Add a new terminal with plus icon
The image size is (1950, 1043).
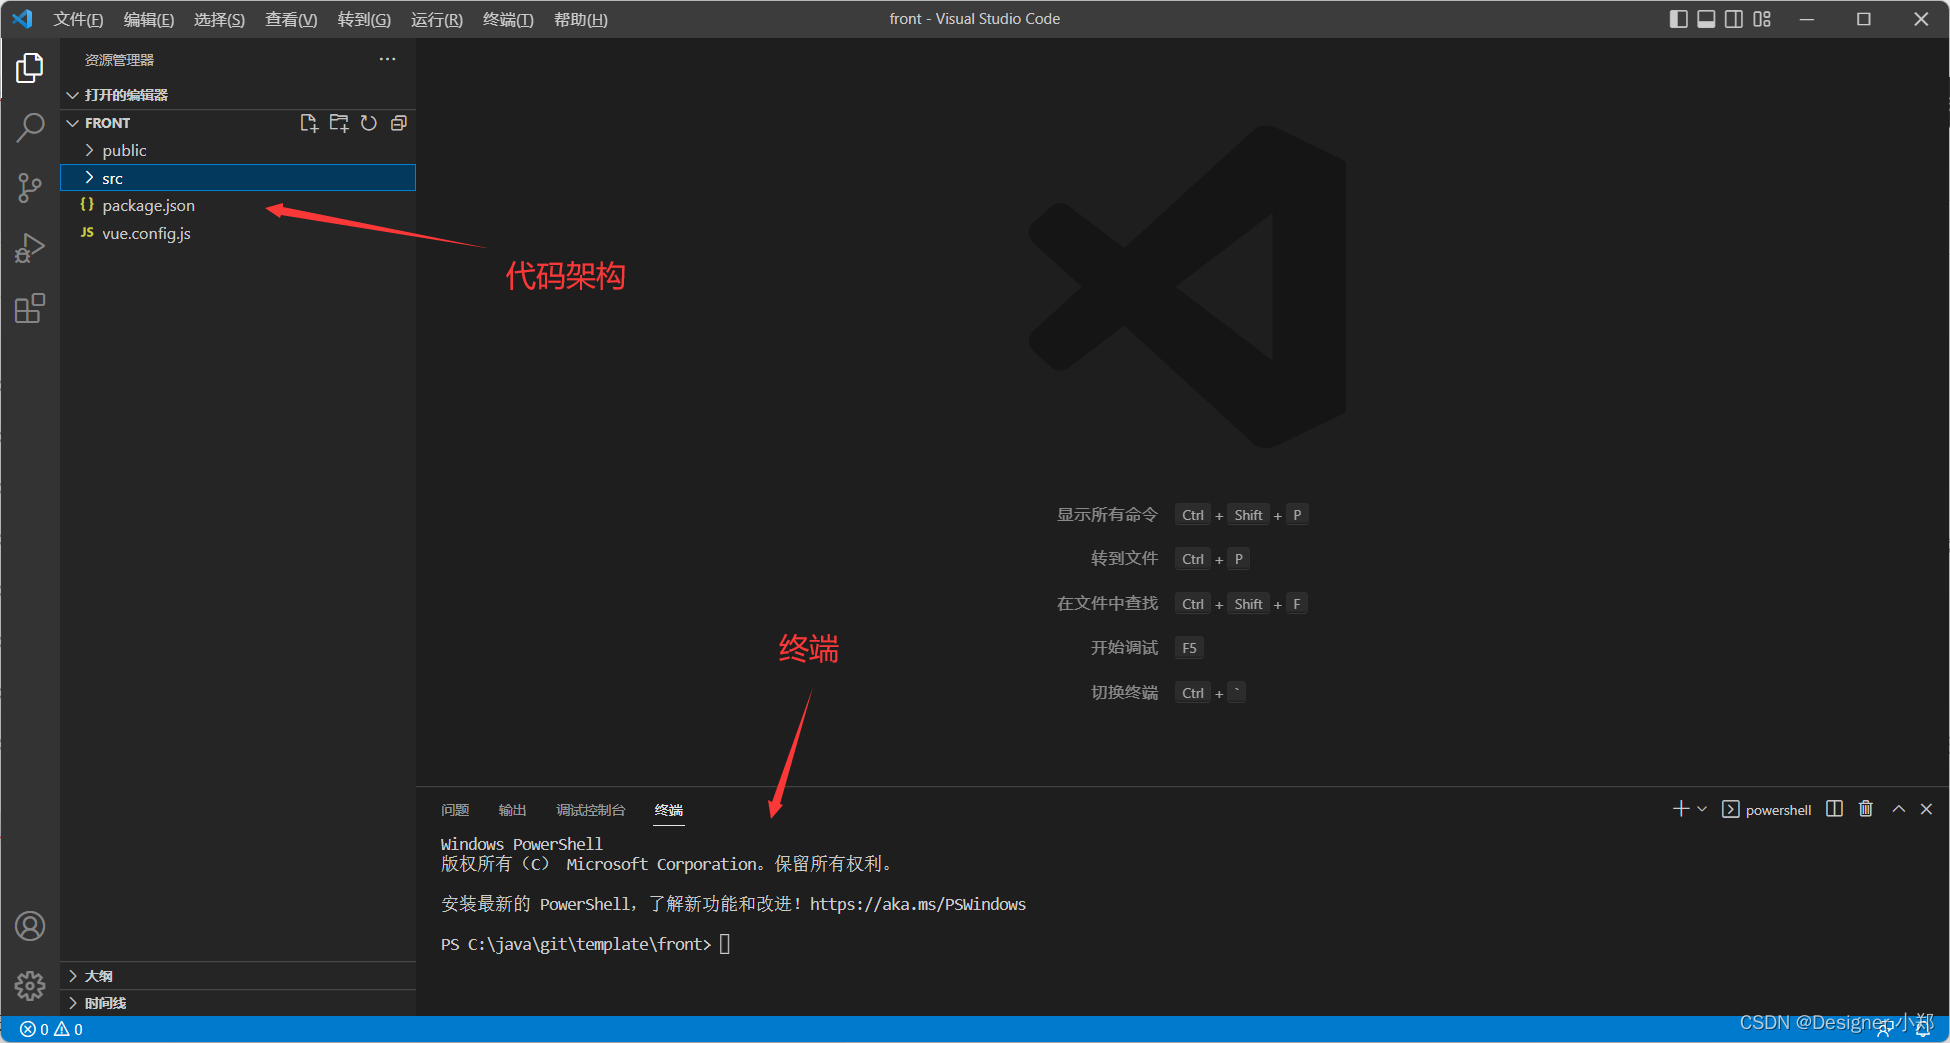point(1681,809)
